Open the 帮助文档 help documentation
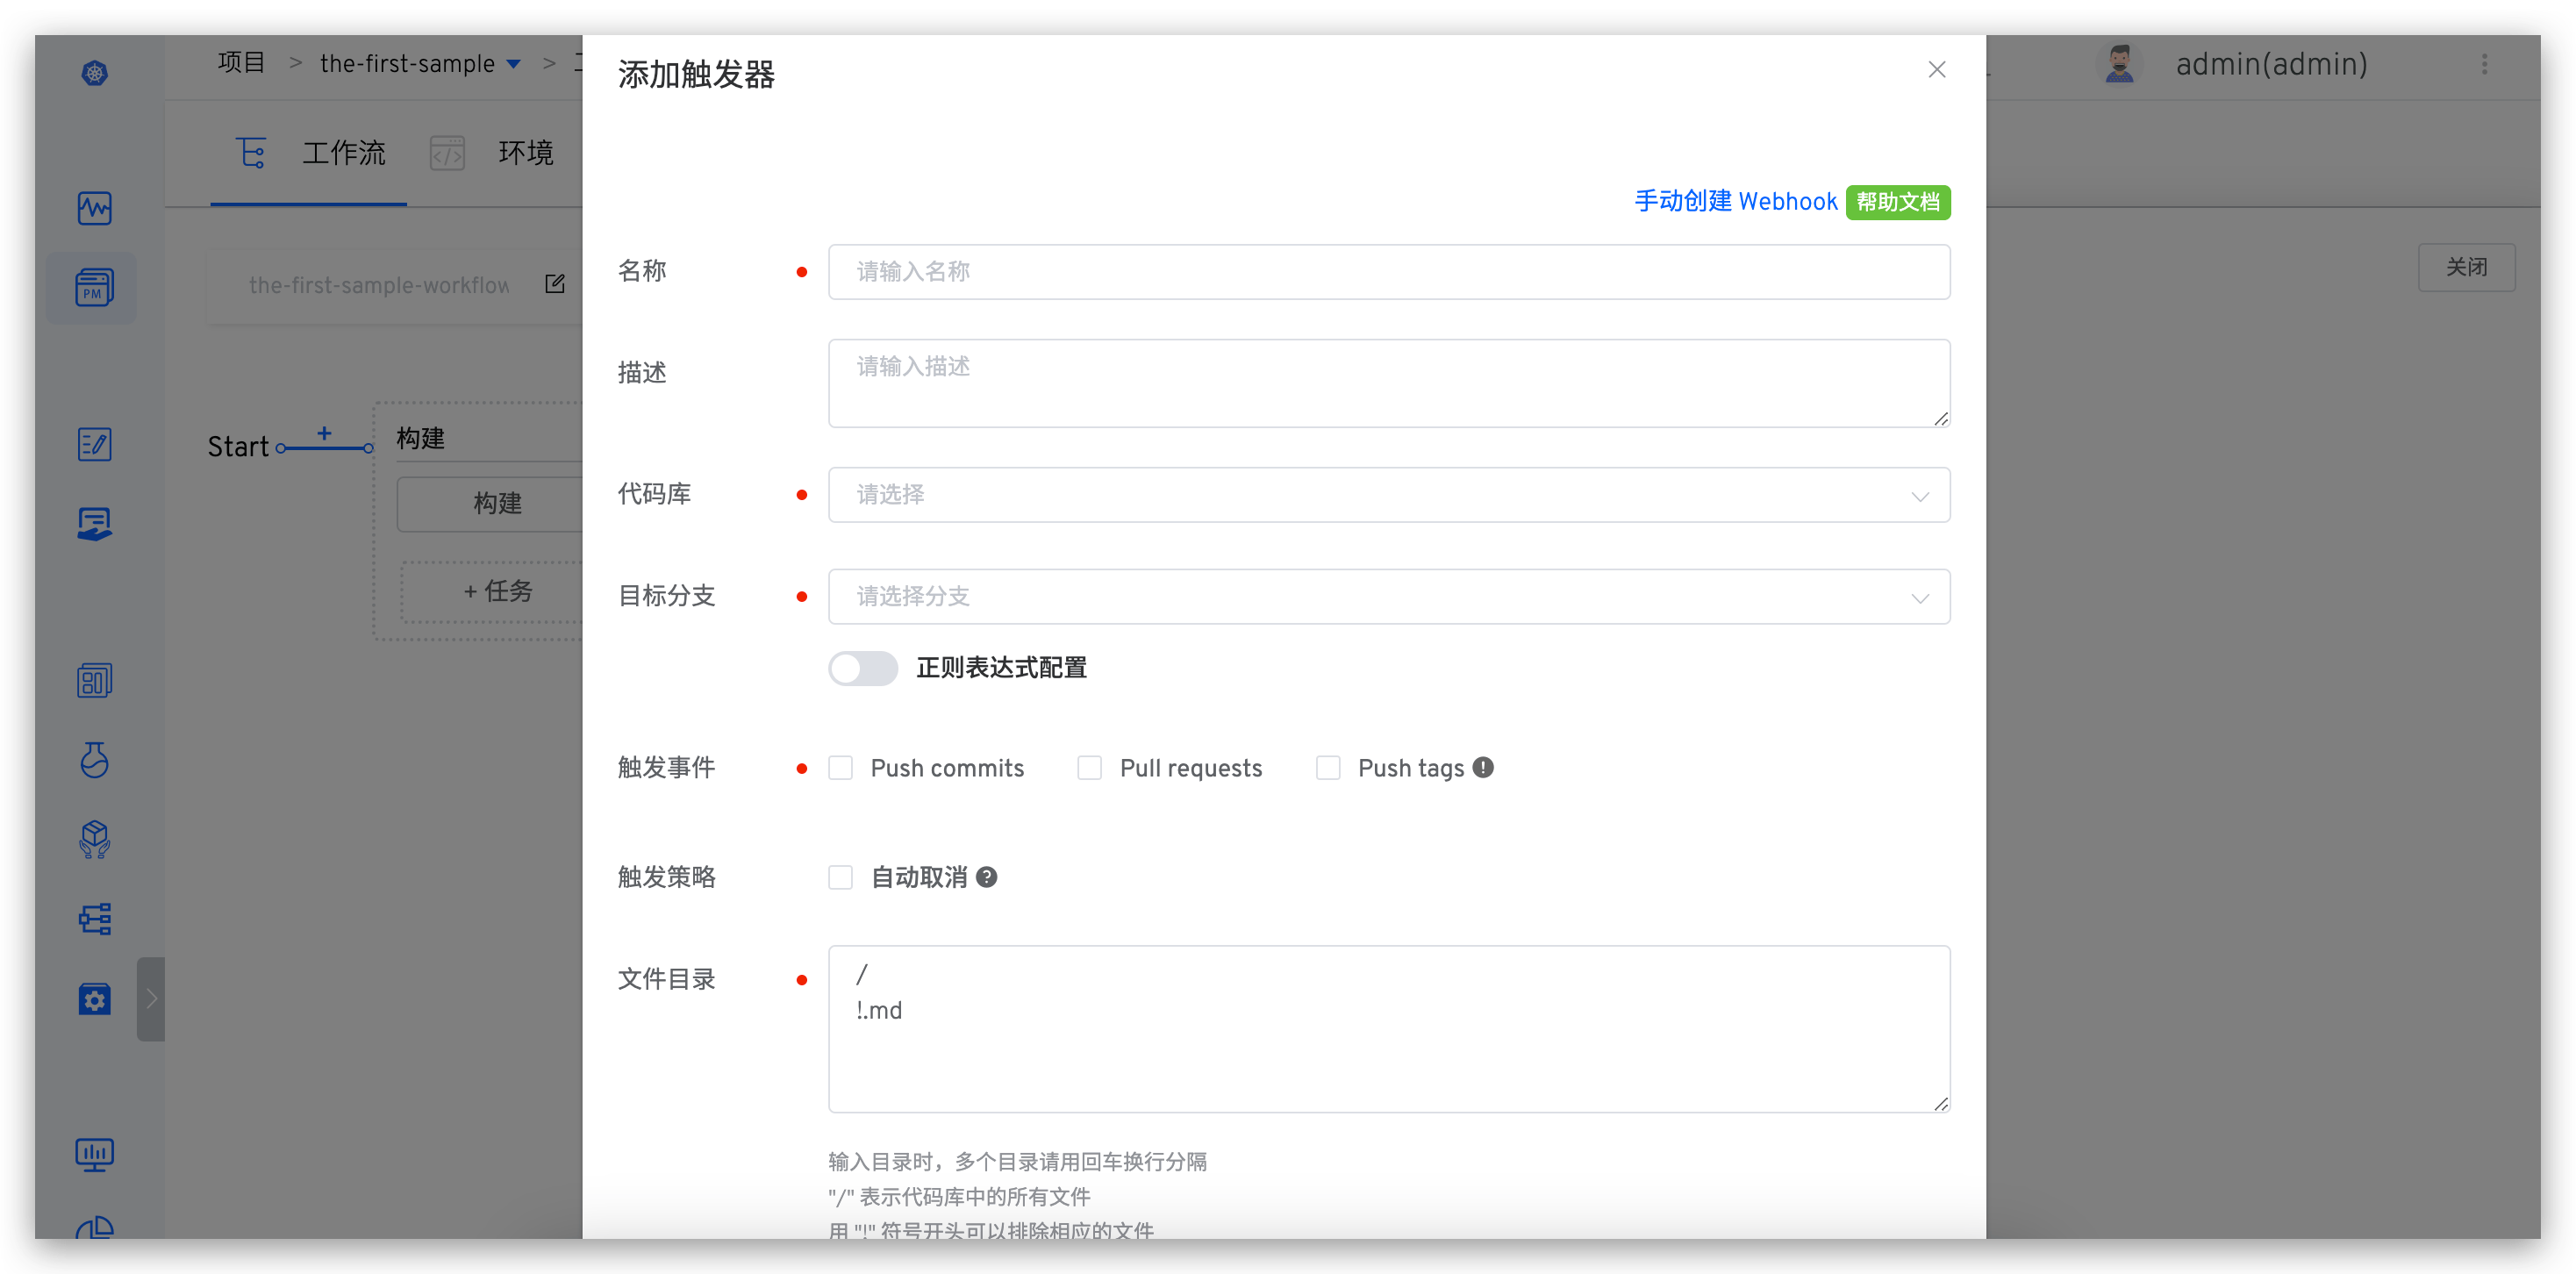The width and height of the screenshot is (2576, 1274). click(x=1897, y=201)
